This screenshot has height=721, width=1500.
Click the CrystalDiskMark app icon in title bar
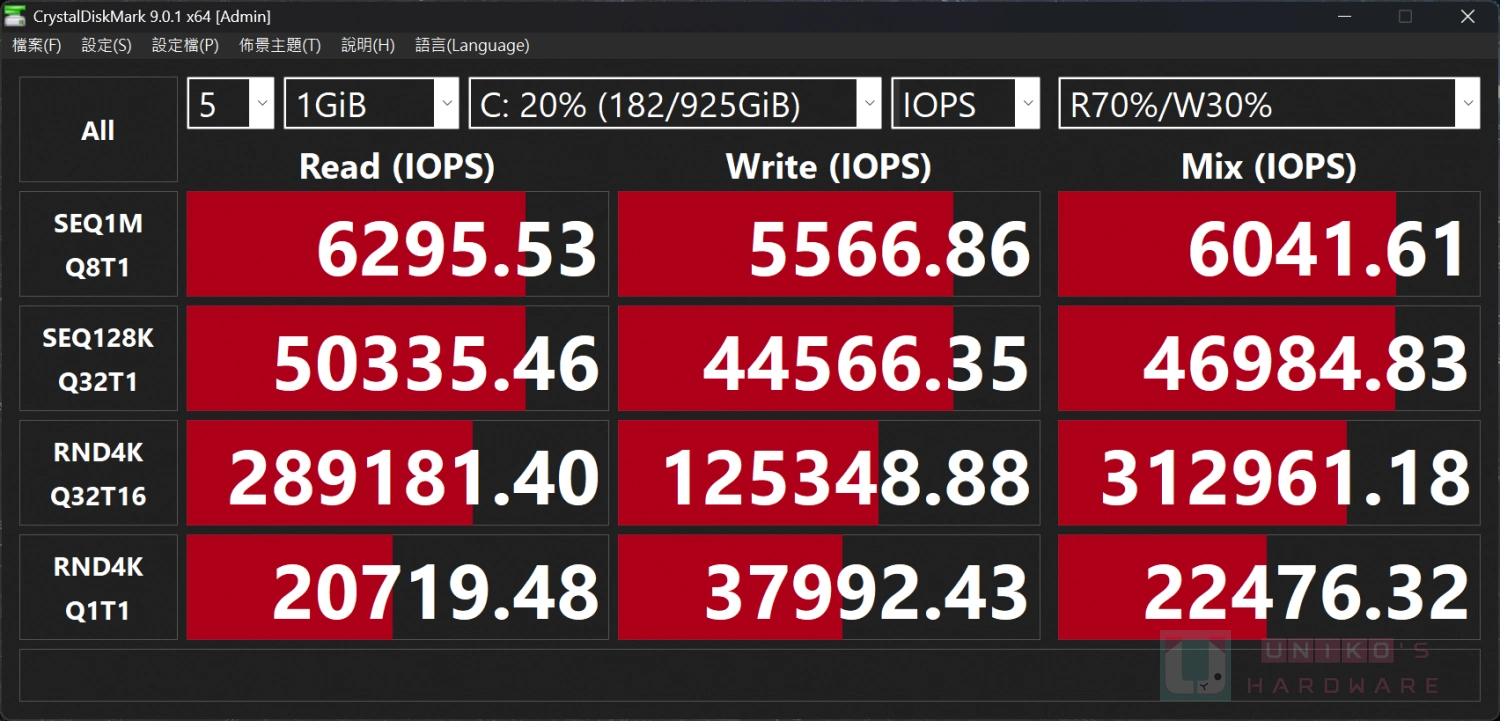[x=15, y=16]
